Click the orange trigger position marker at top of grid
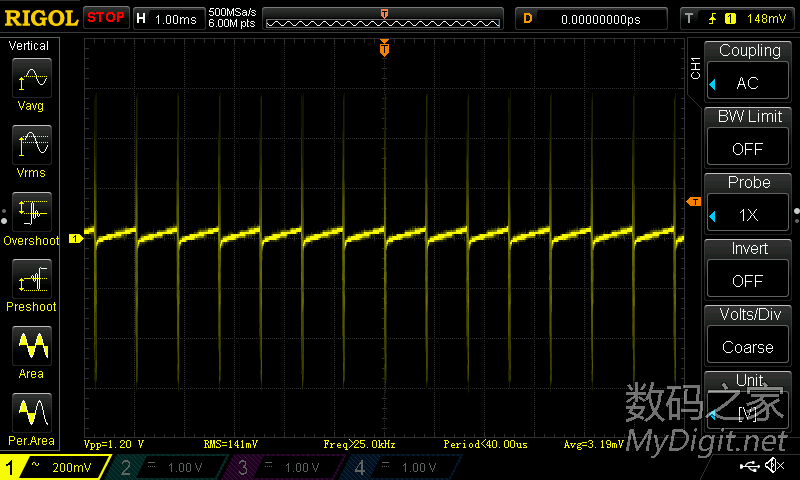Screen dimensions: 800x480 pyautogui.click(x=384, y=48)
